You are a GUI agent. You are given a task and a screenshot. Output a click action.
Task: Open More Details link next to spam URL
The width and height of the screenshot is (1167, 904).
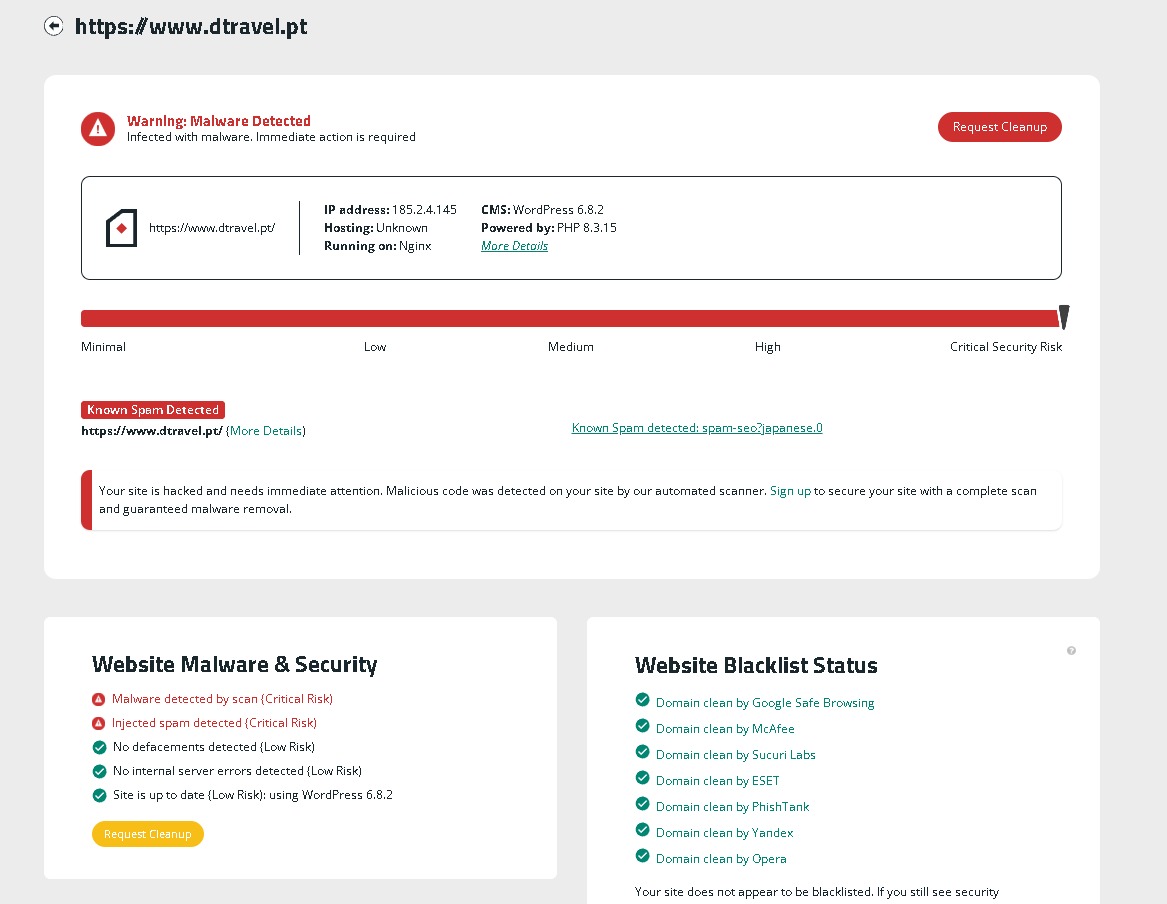click(x=266, y=431)
